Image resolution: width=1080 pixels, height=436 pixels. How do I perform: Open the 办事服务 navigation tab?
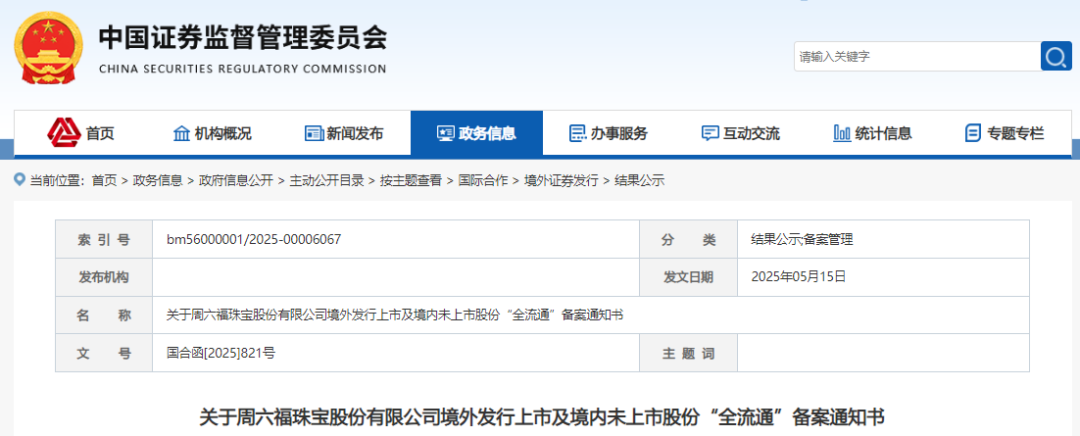pos(608,134)
